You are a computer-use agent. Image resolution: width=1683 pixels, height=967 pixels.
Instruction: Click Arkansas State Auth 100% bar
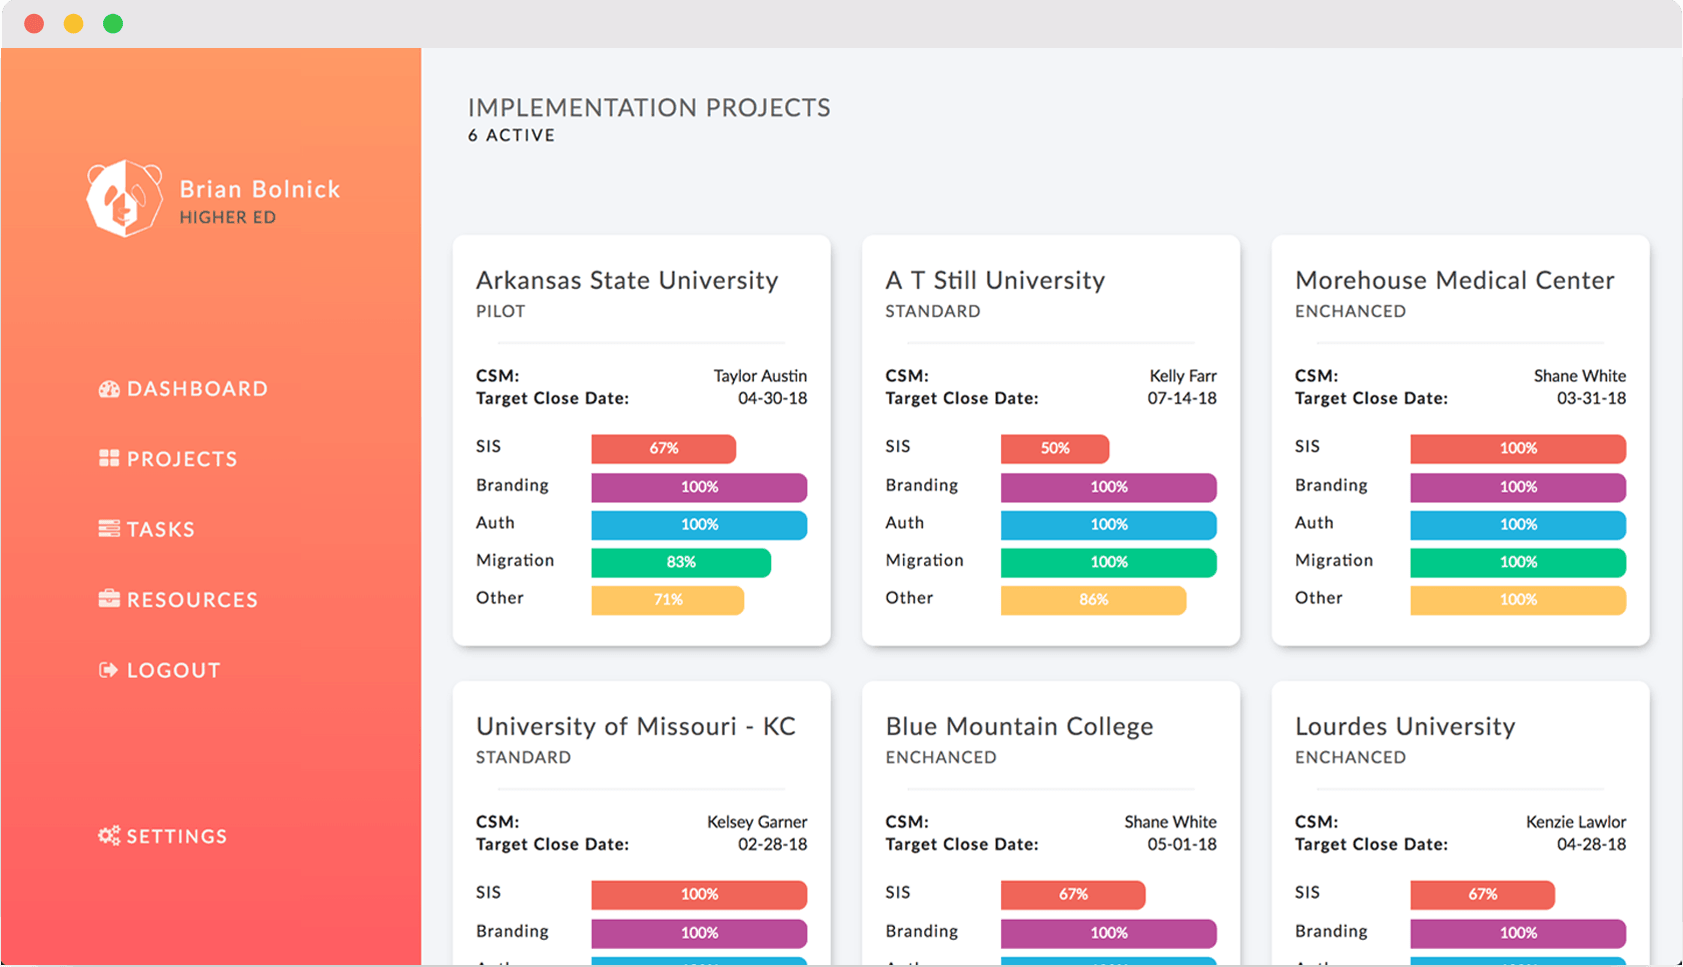tap(699, 524)
